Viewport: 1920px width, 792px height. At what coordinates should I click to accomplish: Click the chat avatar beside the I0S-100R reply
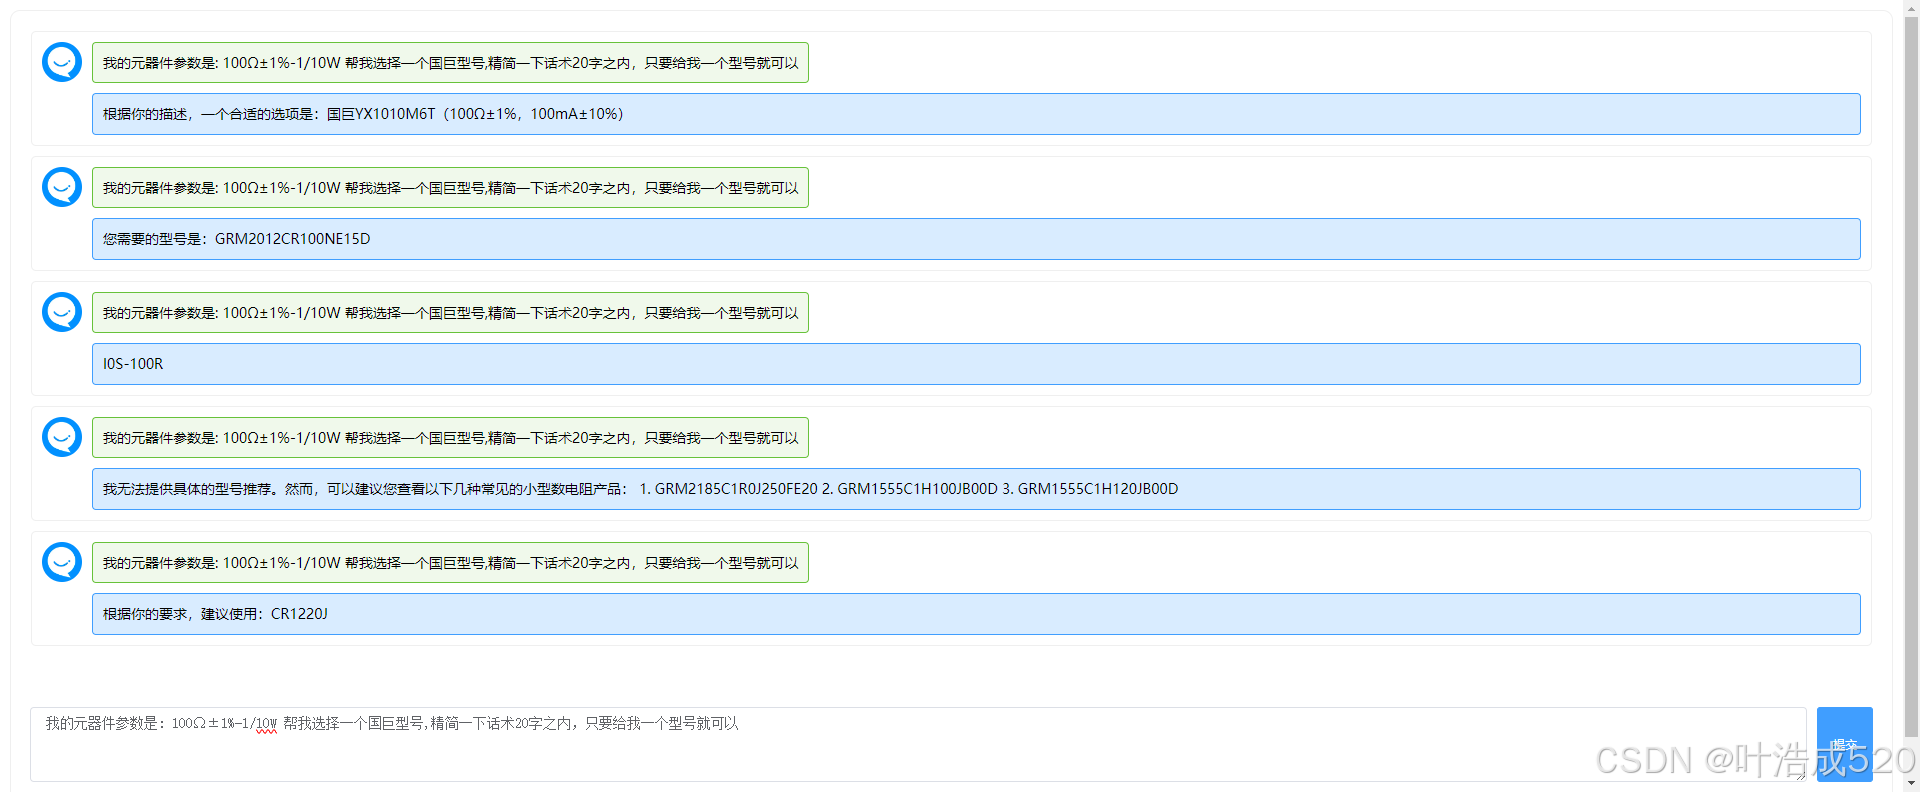[x=62, y=312]
